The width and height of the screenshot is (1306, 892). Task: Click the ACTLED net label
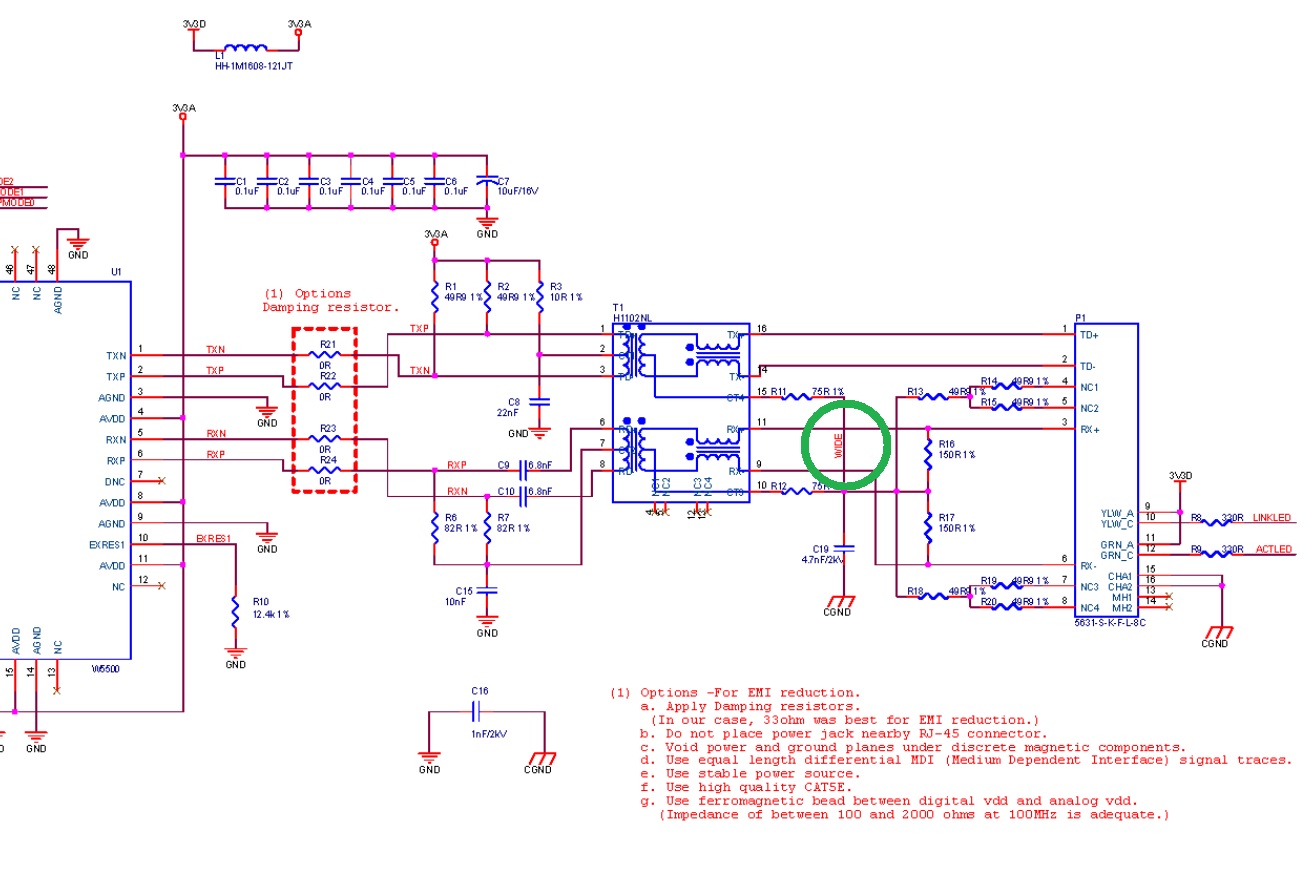pyautogui.click(x=1272, y=549)
